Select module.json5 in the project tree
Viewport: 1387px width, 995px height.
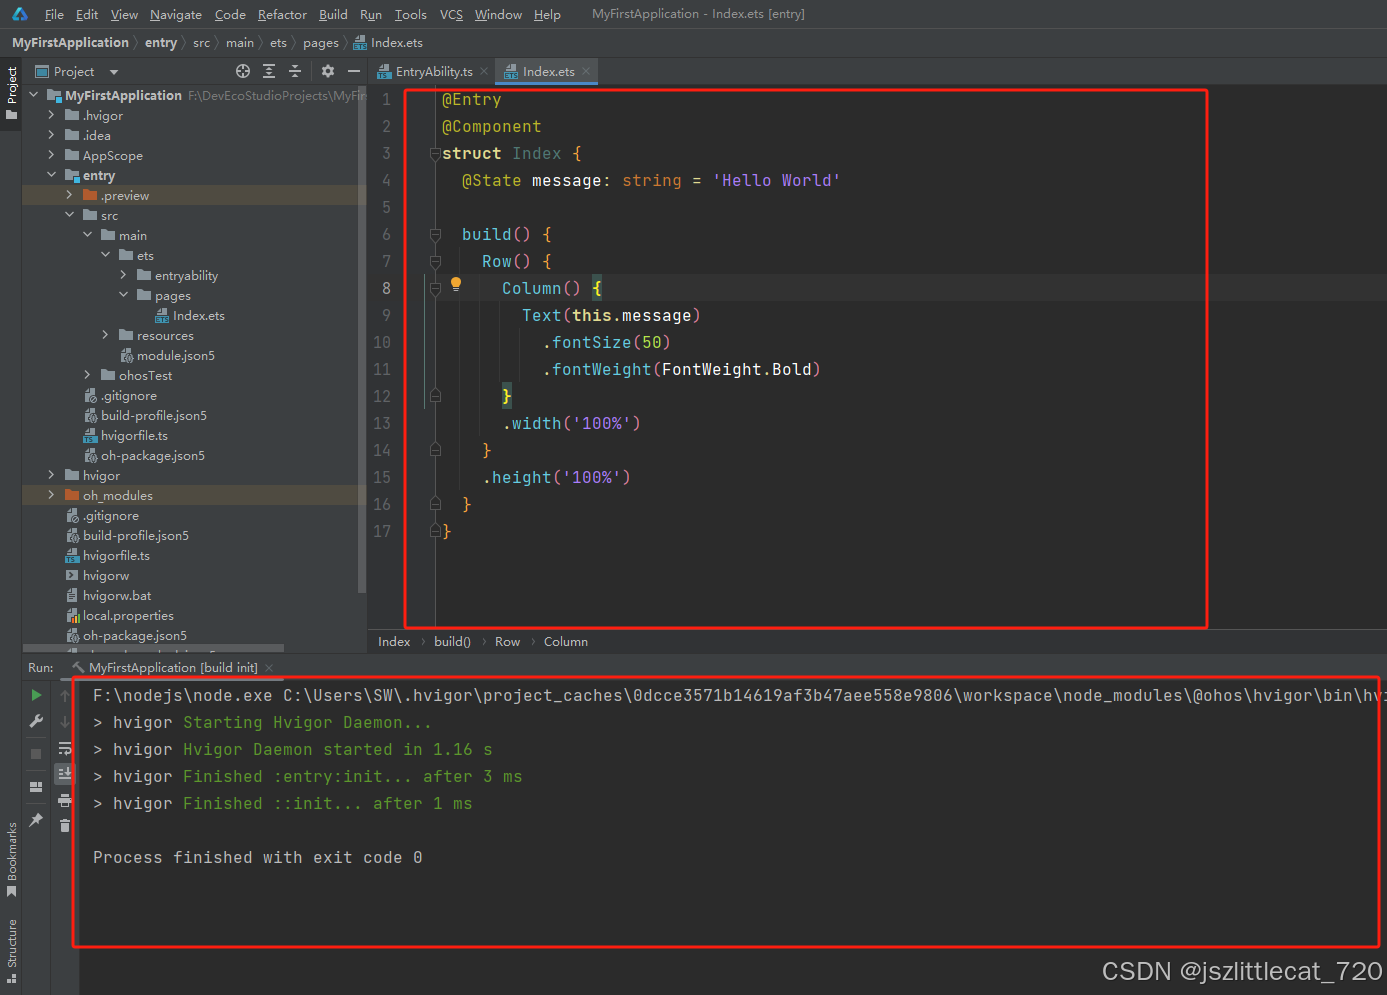175,356
